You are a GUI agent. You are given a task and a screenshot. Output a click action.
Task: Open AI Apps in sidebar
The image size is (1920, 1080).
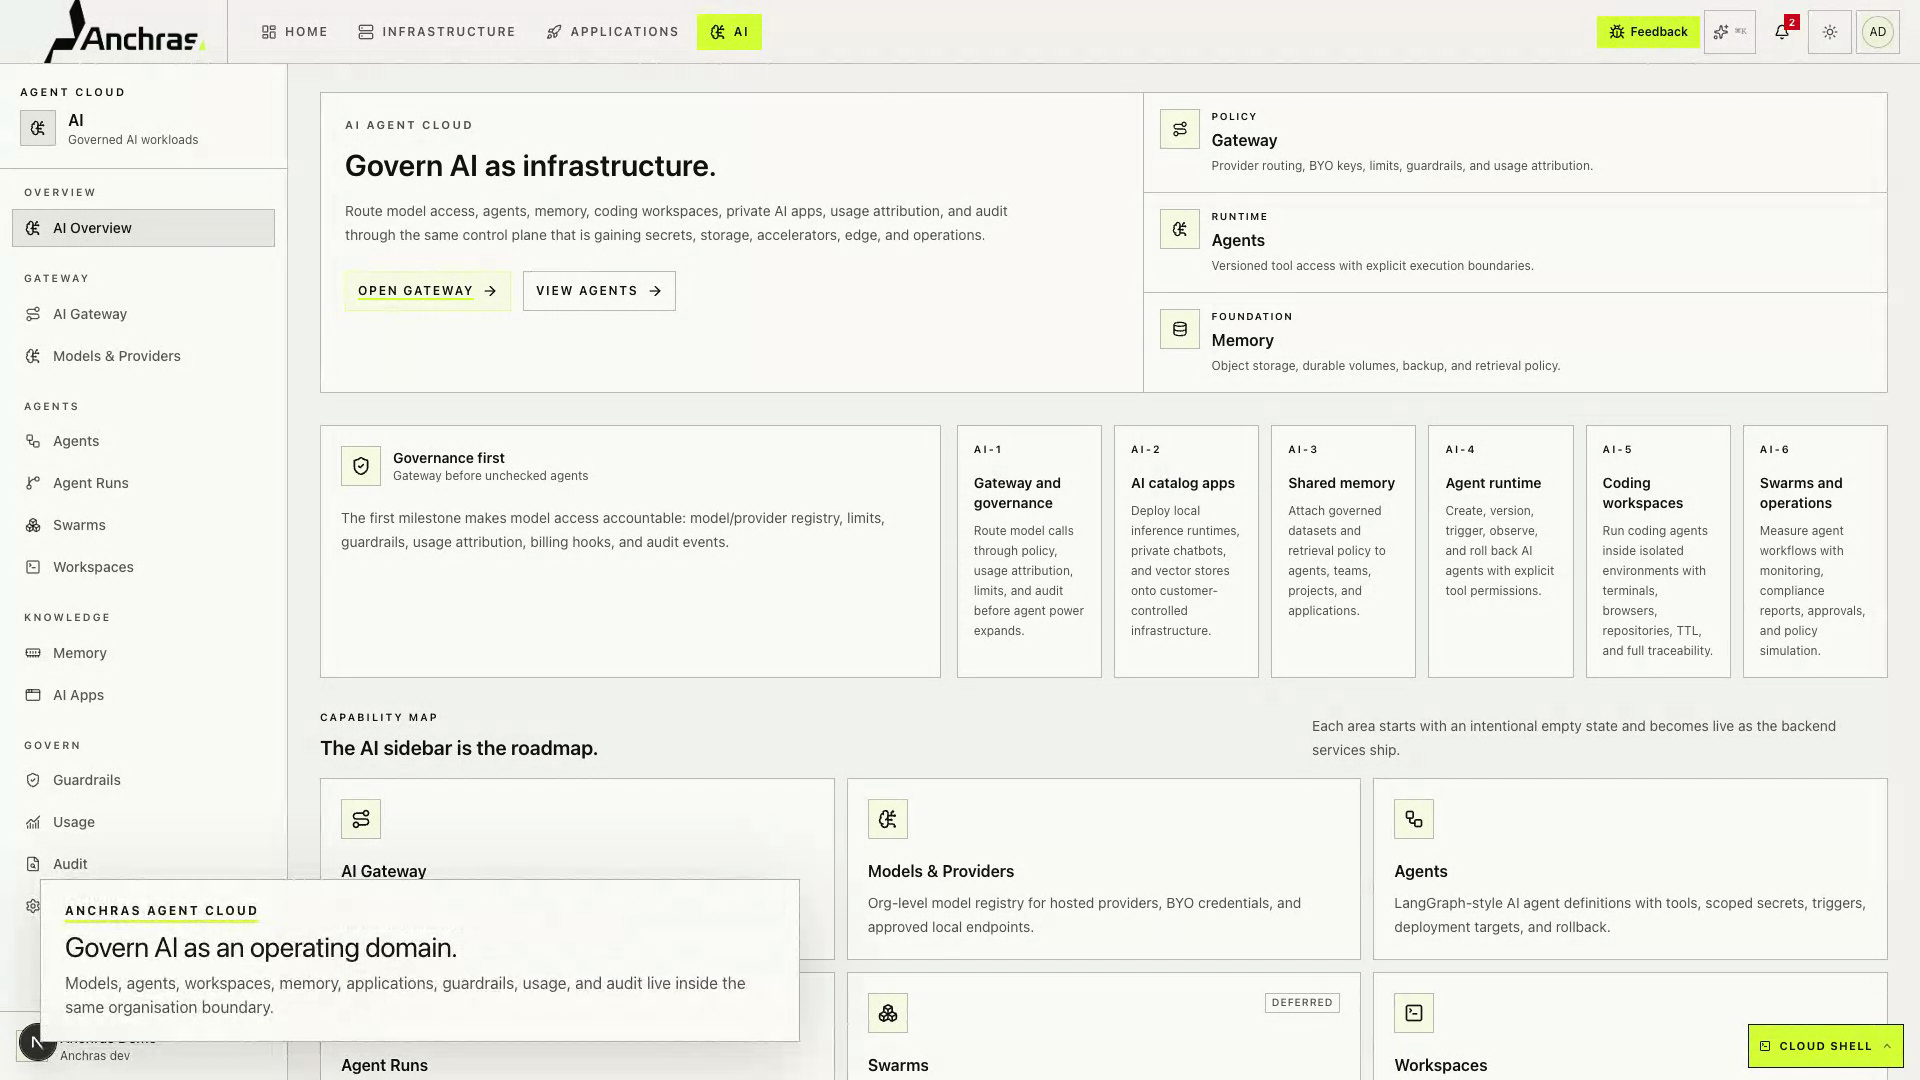(143, 695)
